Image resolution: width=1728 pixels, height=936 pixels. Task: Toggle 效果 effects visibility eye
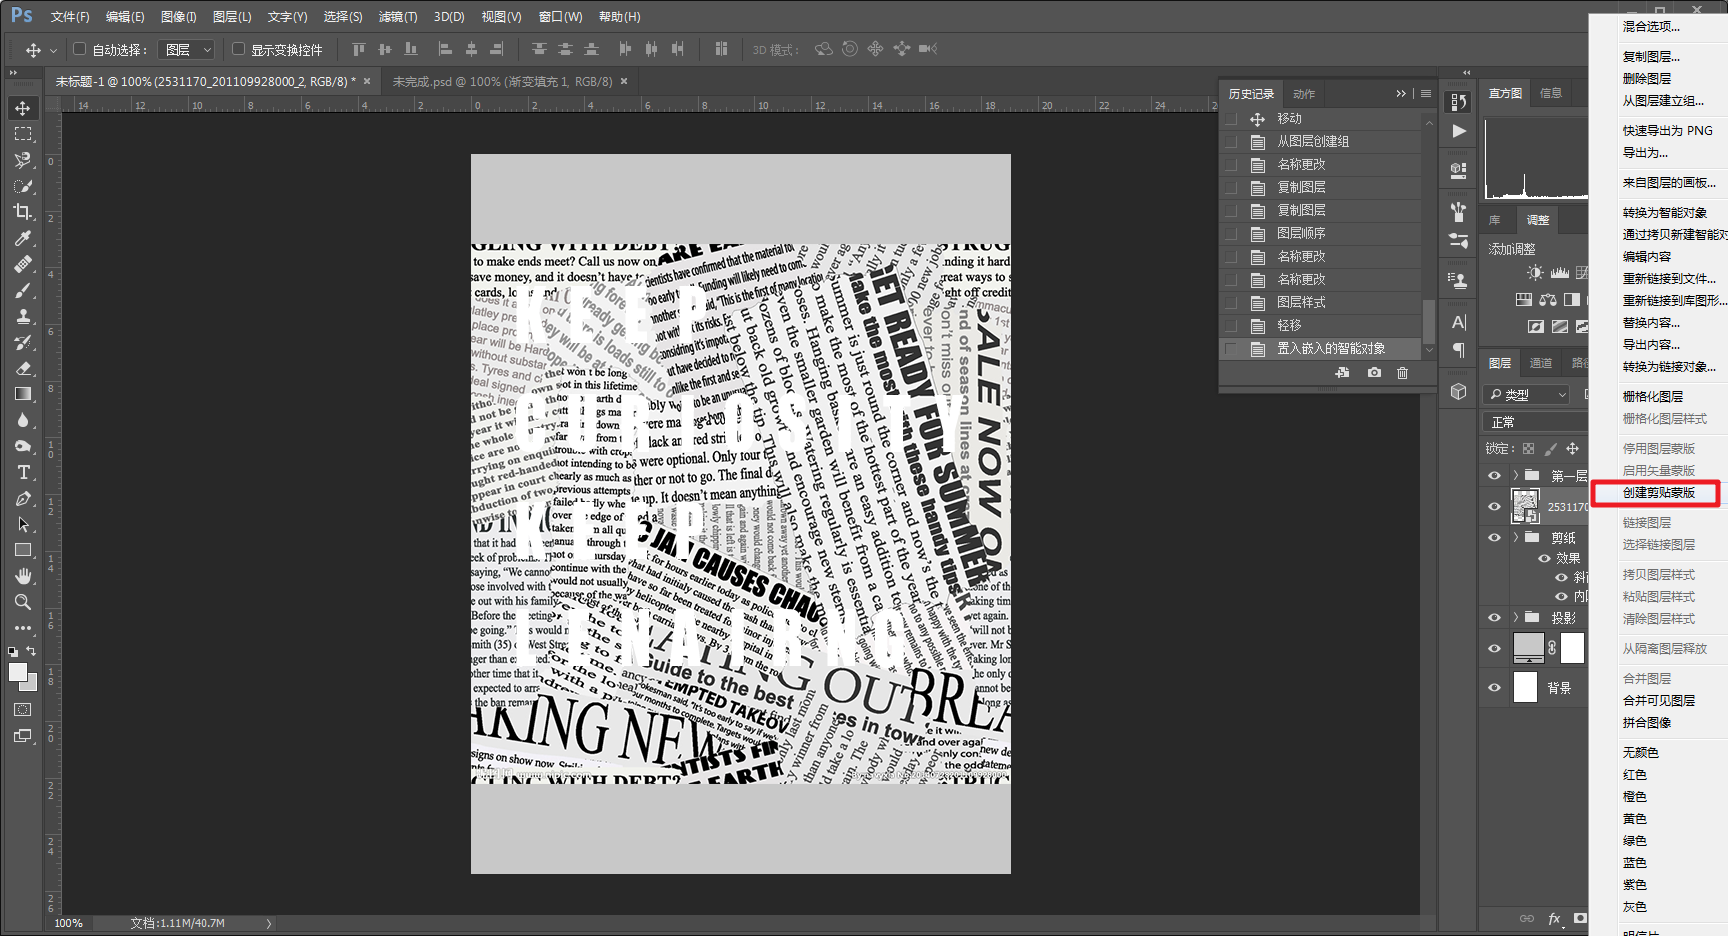pos(1545,558)
